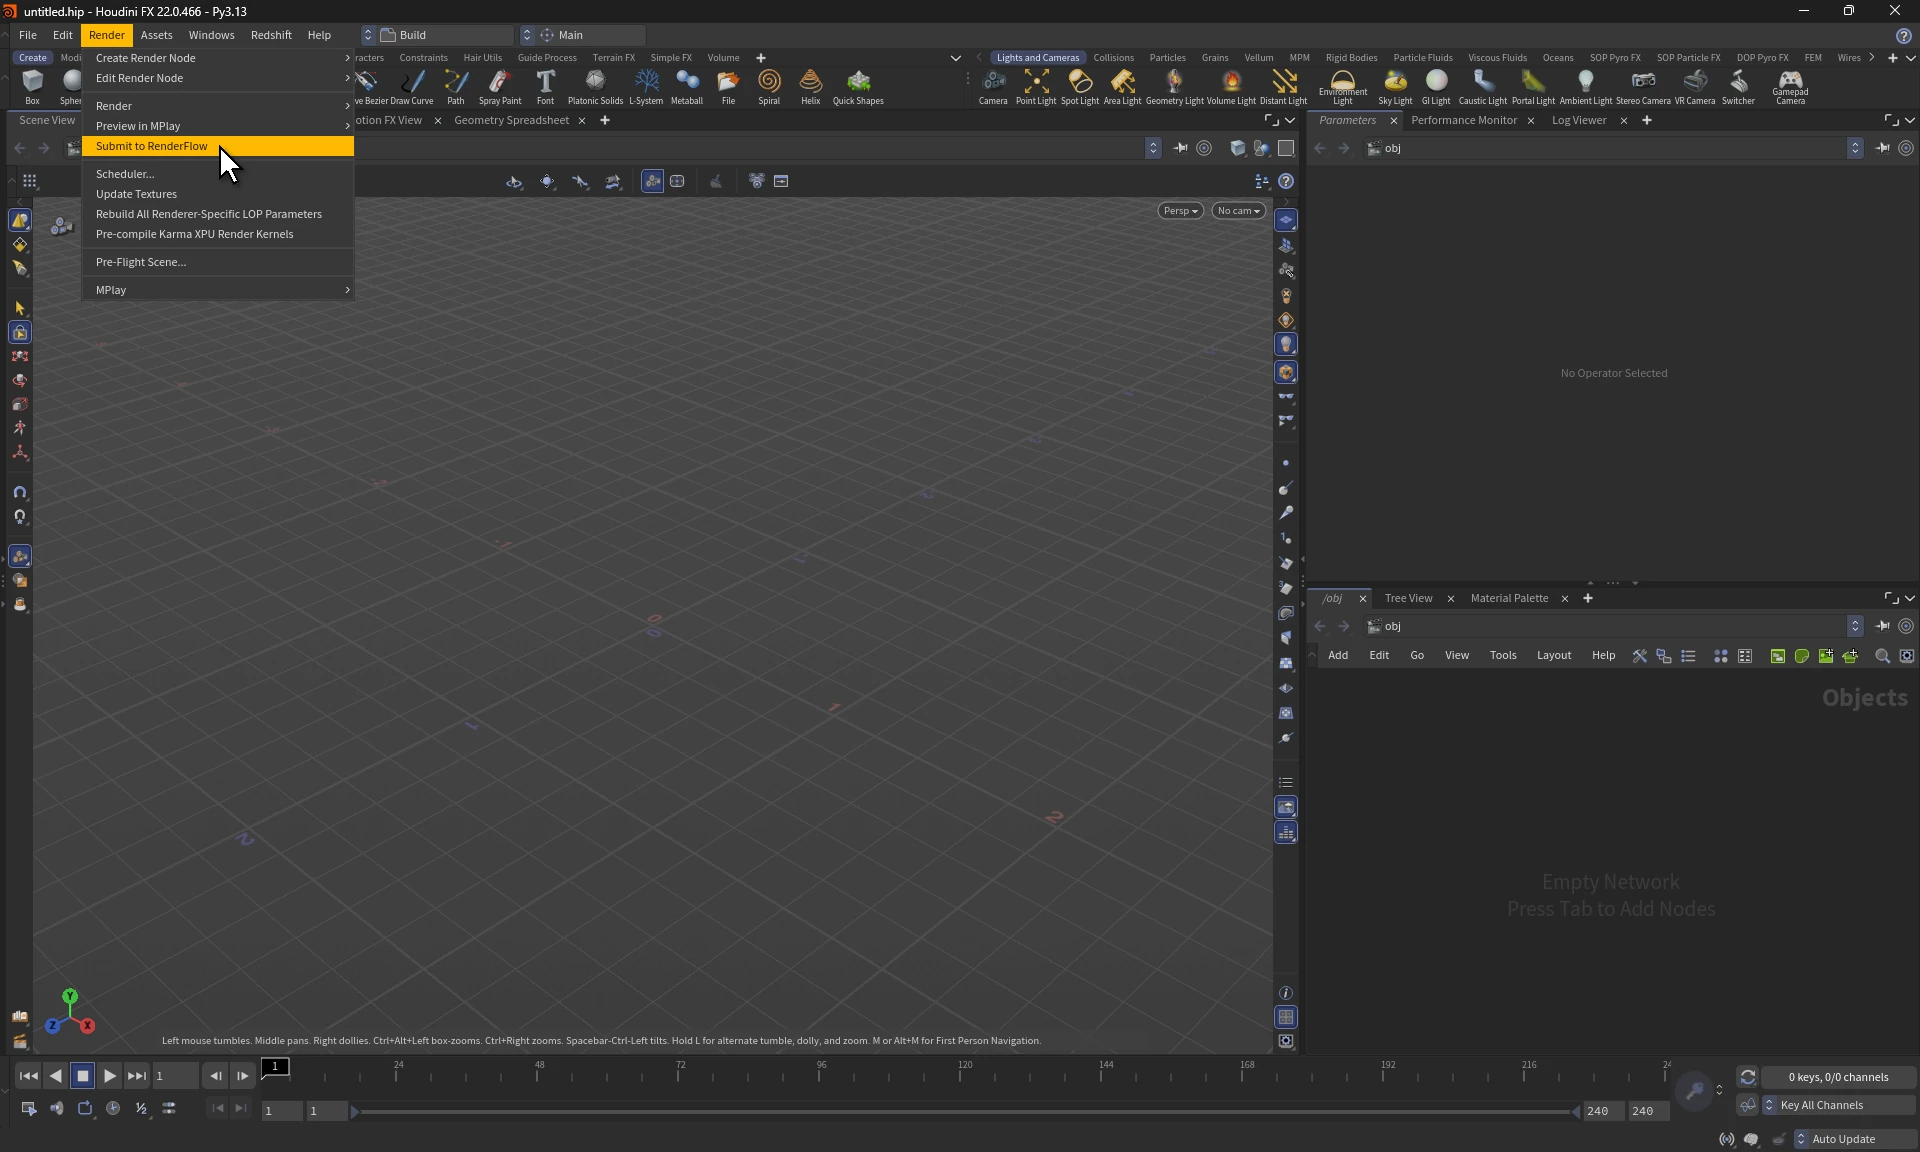Click the current frame marker at frame 1

tap(275, 1067)
